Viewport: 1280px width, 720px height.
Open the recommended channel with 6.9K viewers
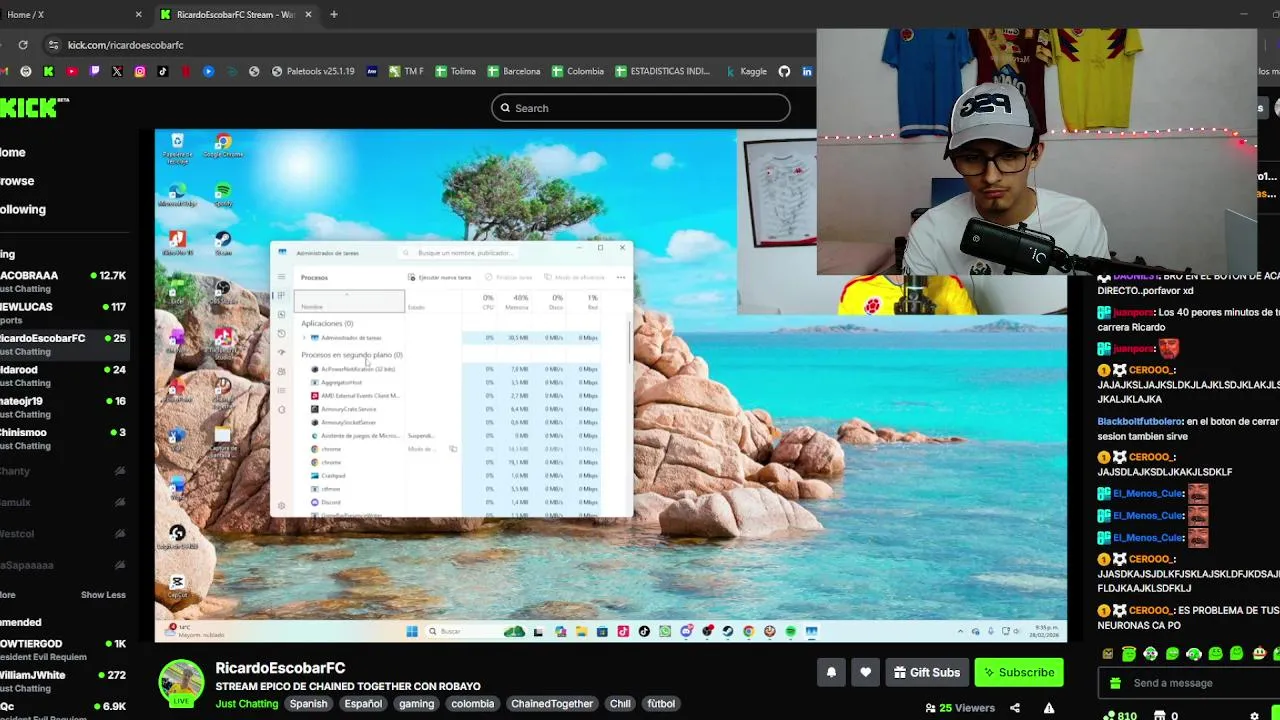(x=63, y=711)
